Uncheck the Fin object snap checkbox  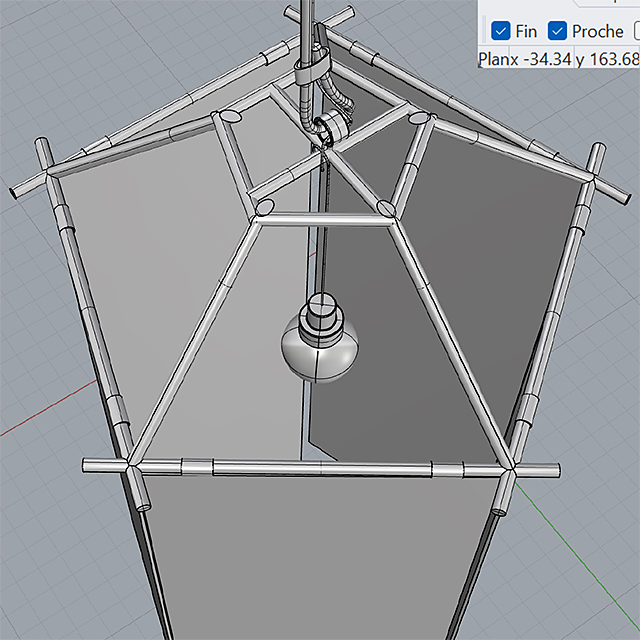501,31
